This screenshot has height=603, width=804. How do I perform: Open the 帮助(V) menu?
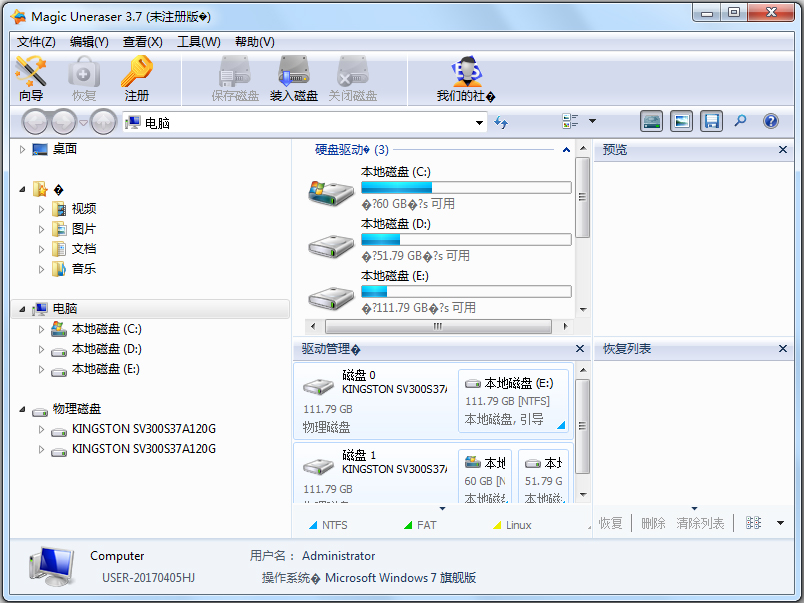pyautogui.click(x=254, y=42)
